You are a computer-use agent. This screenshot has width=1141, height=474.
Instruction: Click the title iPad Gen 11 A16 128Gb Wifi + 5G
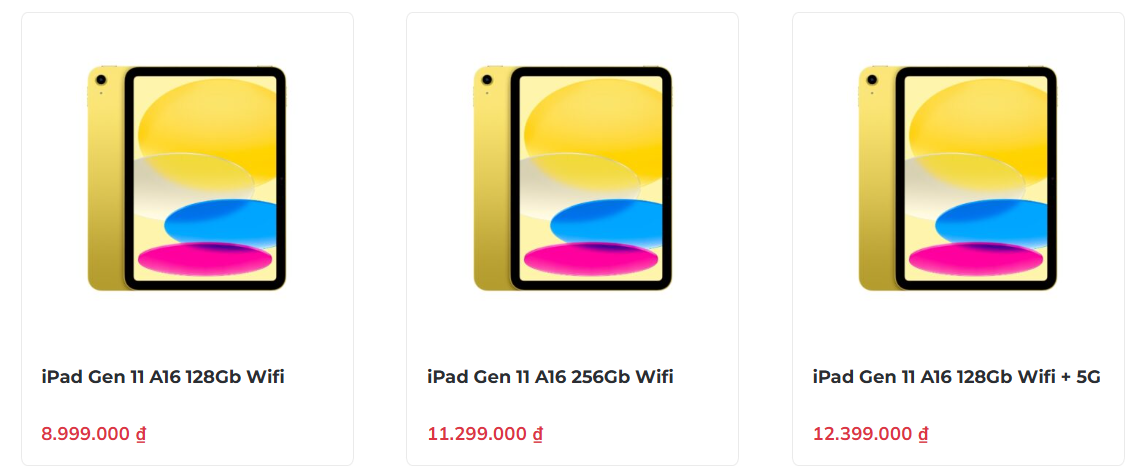957,377
